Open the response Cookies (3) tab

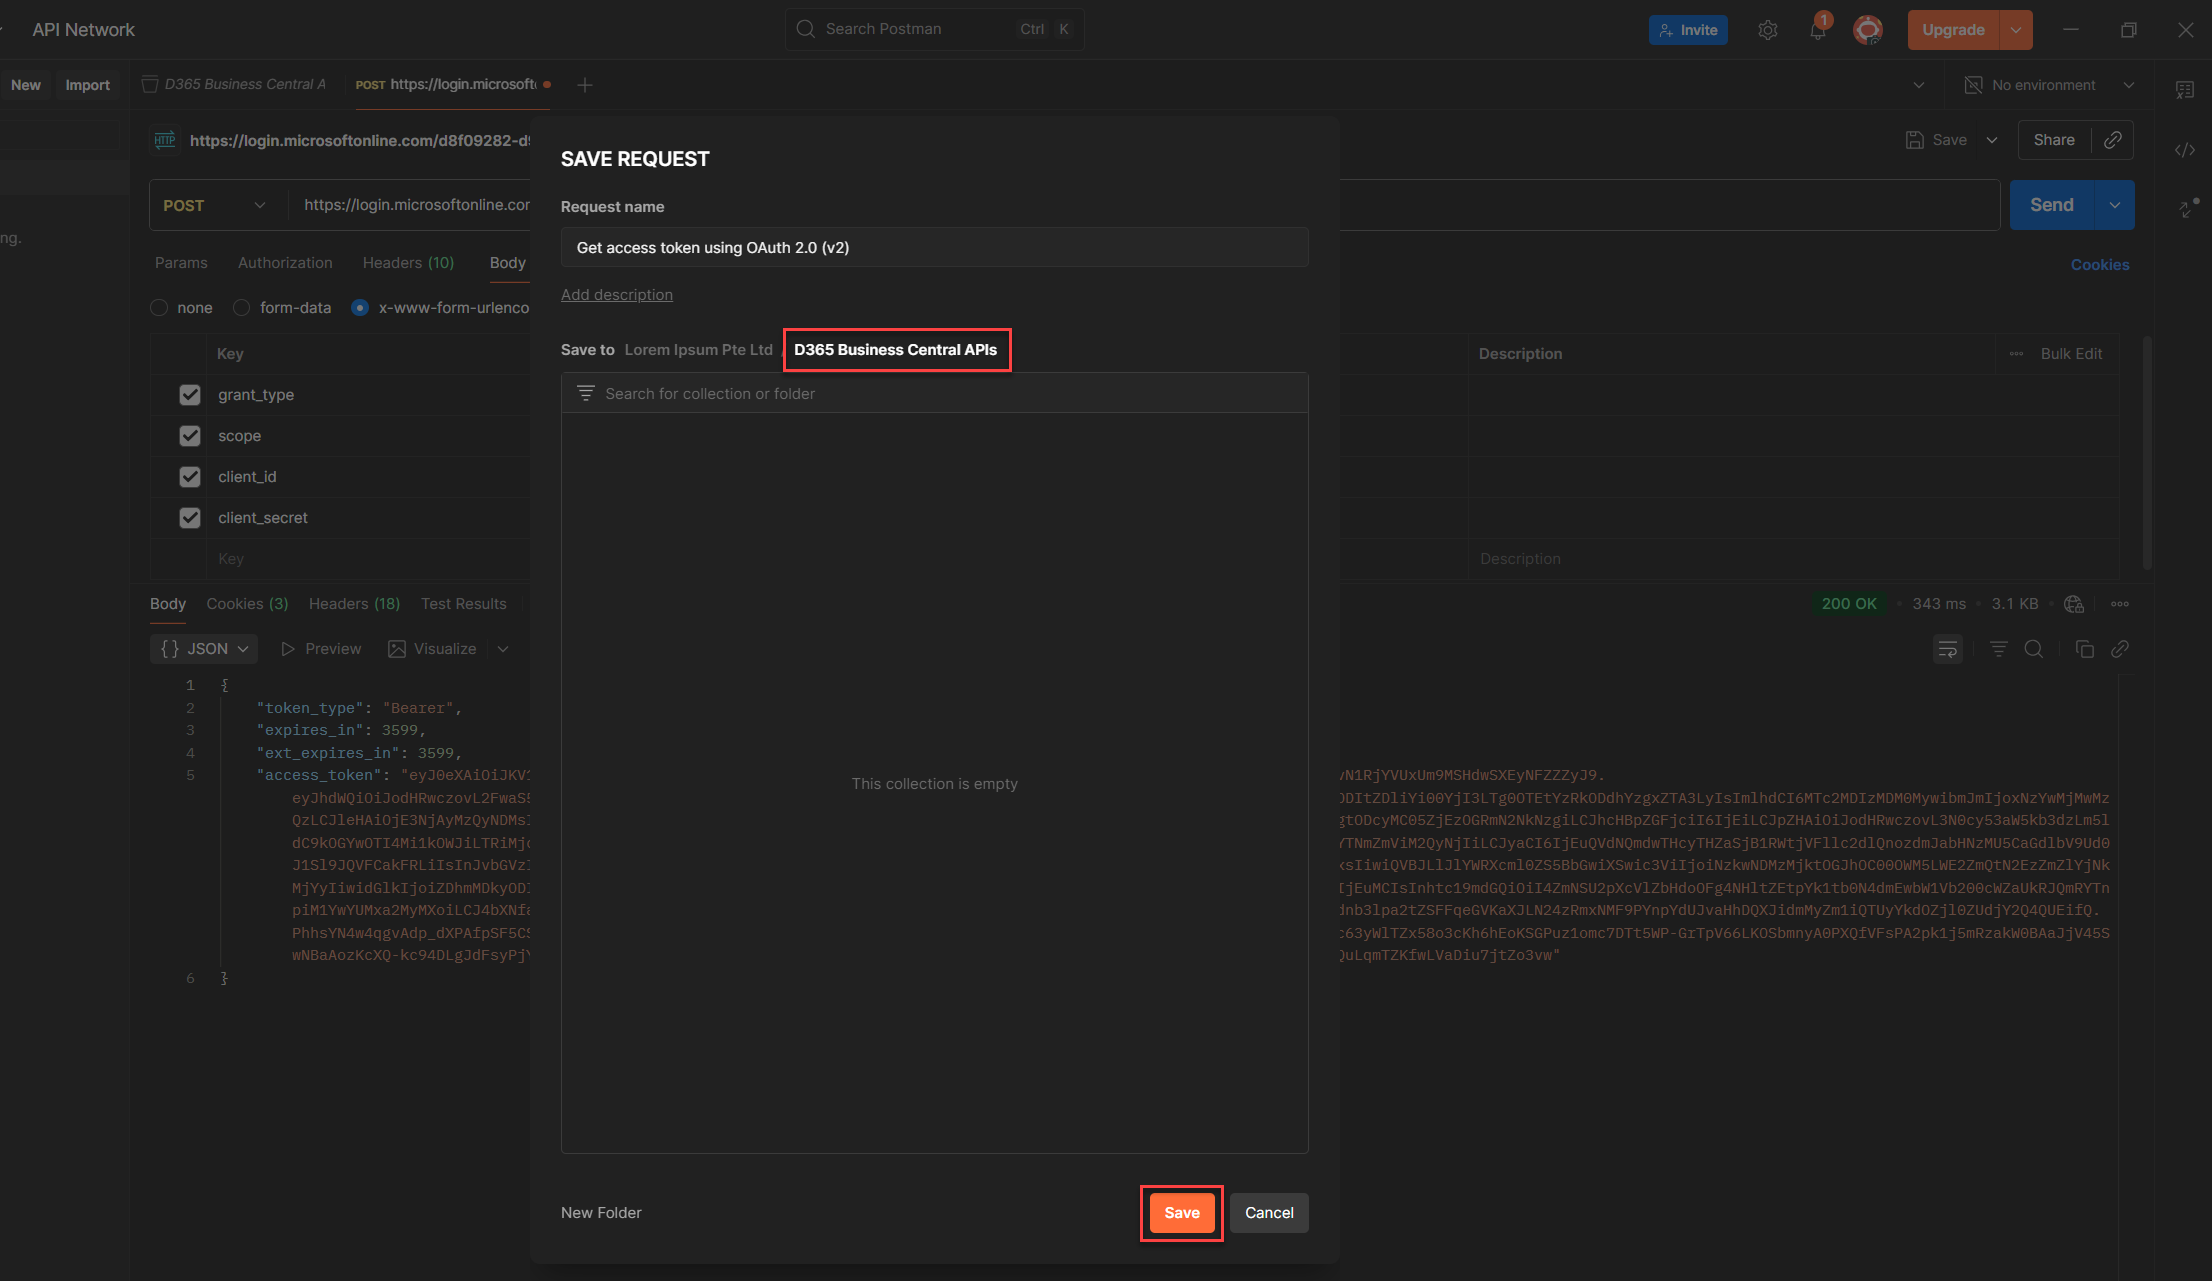(247, 604)
